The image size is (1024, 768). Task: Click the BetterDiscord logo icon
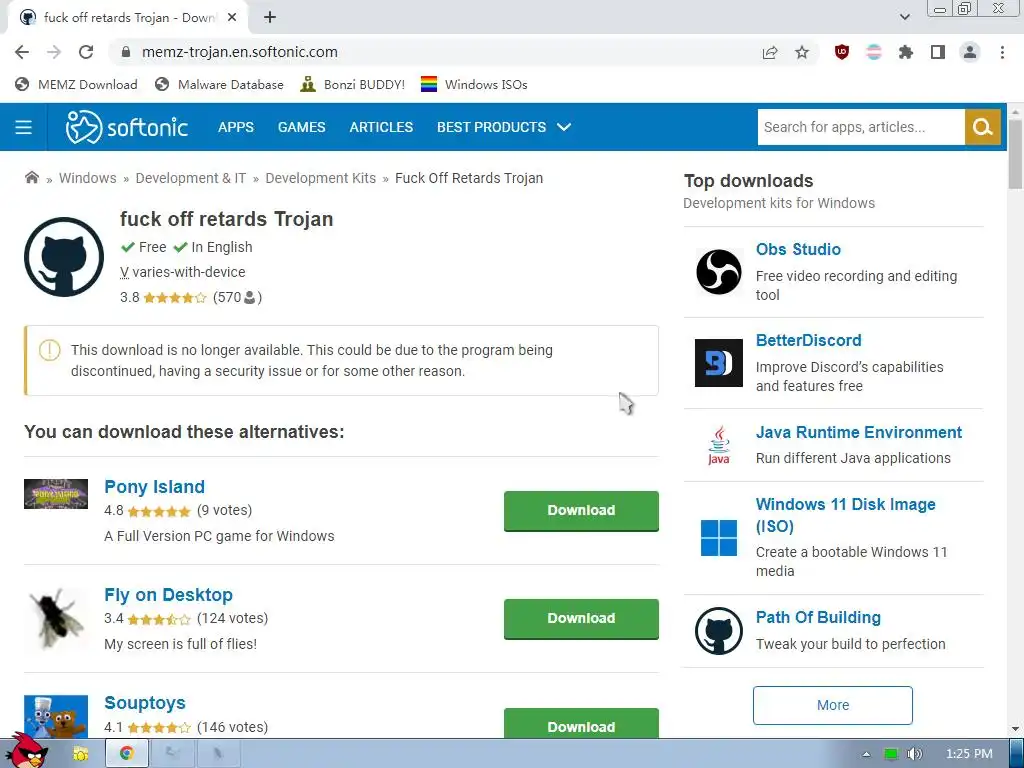718,363
